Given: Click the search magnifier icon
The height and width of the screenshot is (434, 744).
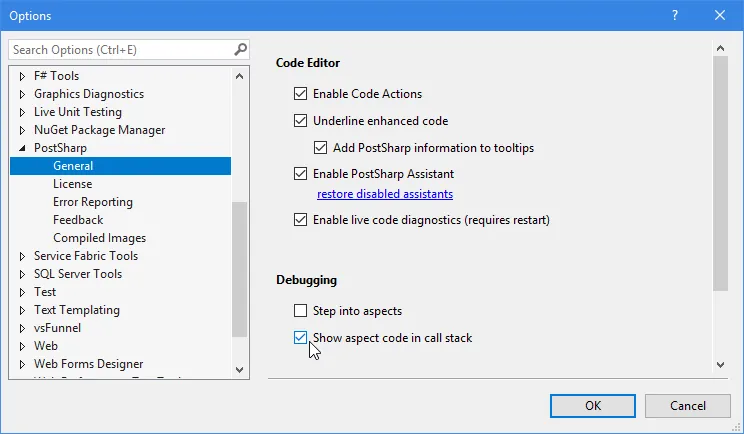Looking at the screenshot, I should coord(241,49).
